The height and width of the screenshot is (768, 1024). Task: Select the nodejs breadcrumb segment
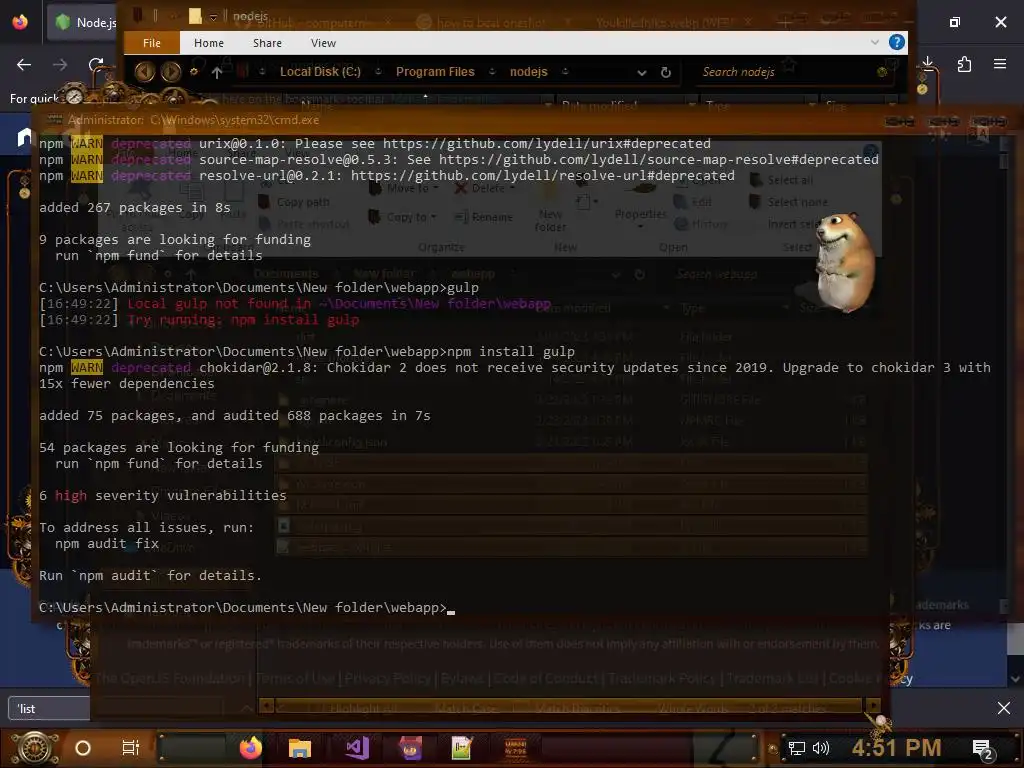point(528,72)
